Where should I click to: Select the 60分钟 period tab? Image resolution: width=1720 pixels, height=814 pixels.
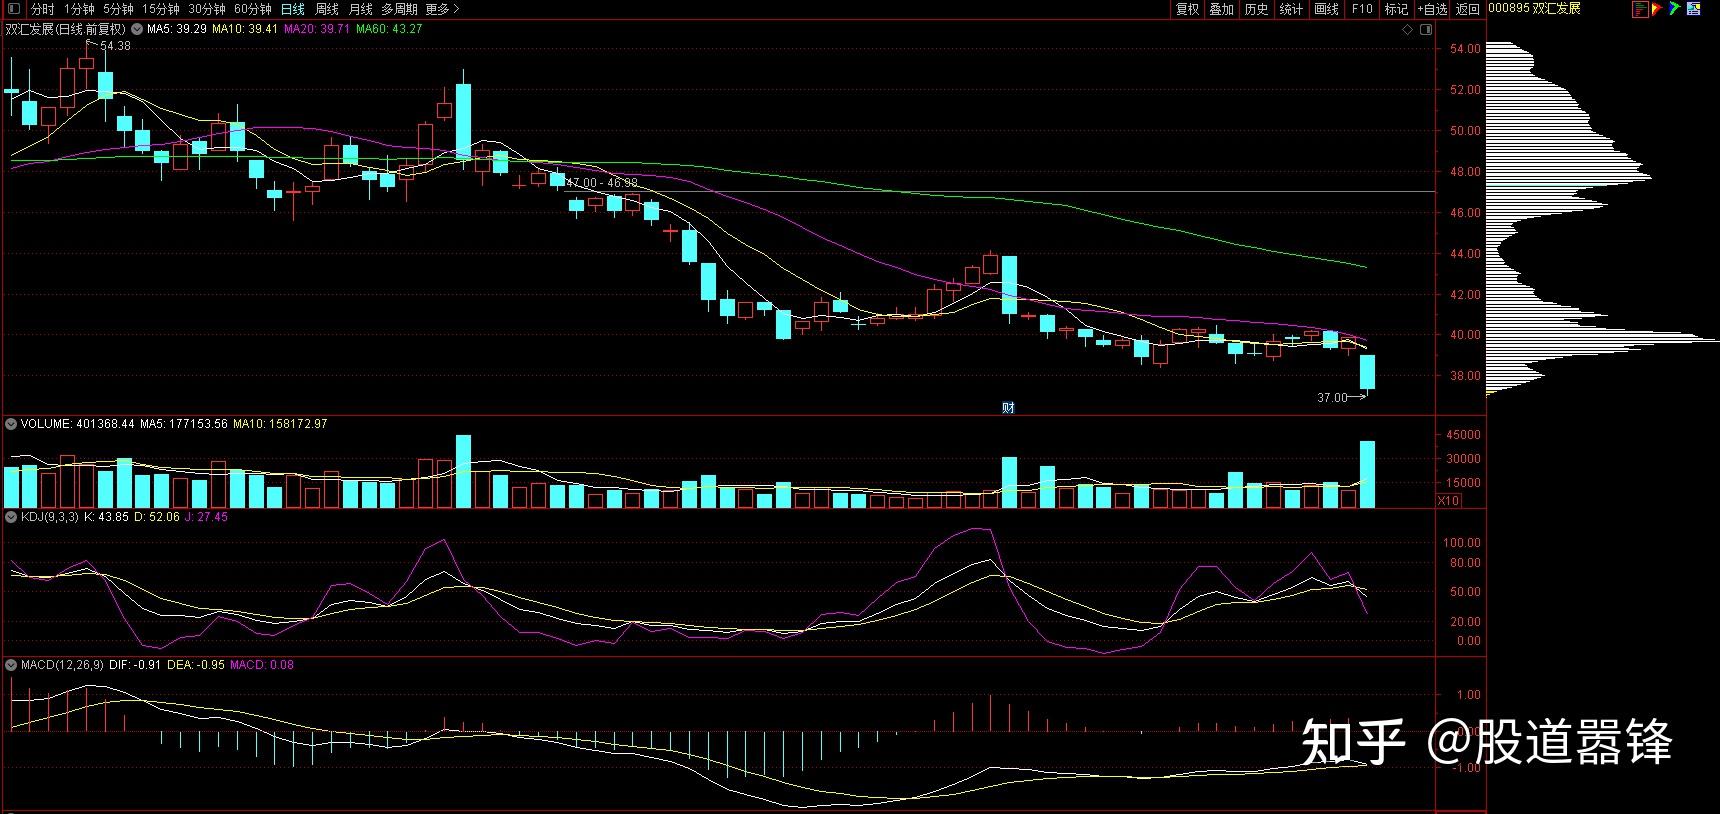click(x=253, y=9)
